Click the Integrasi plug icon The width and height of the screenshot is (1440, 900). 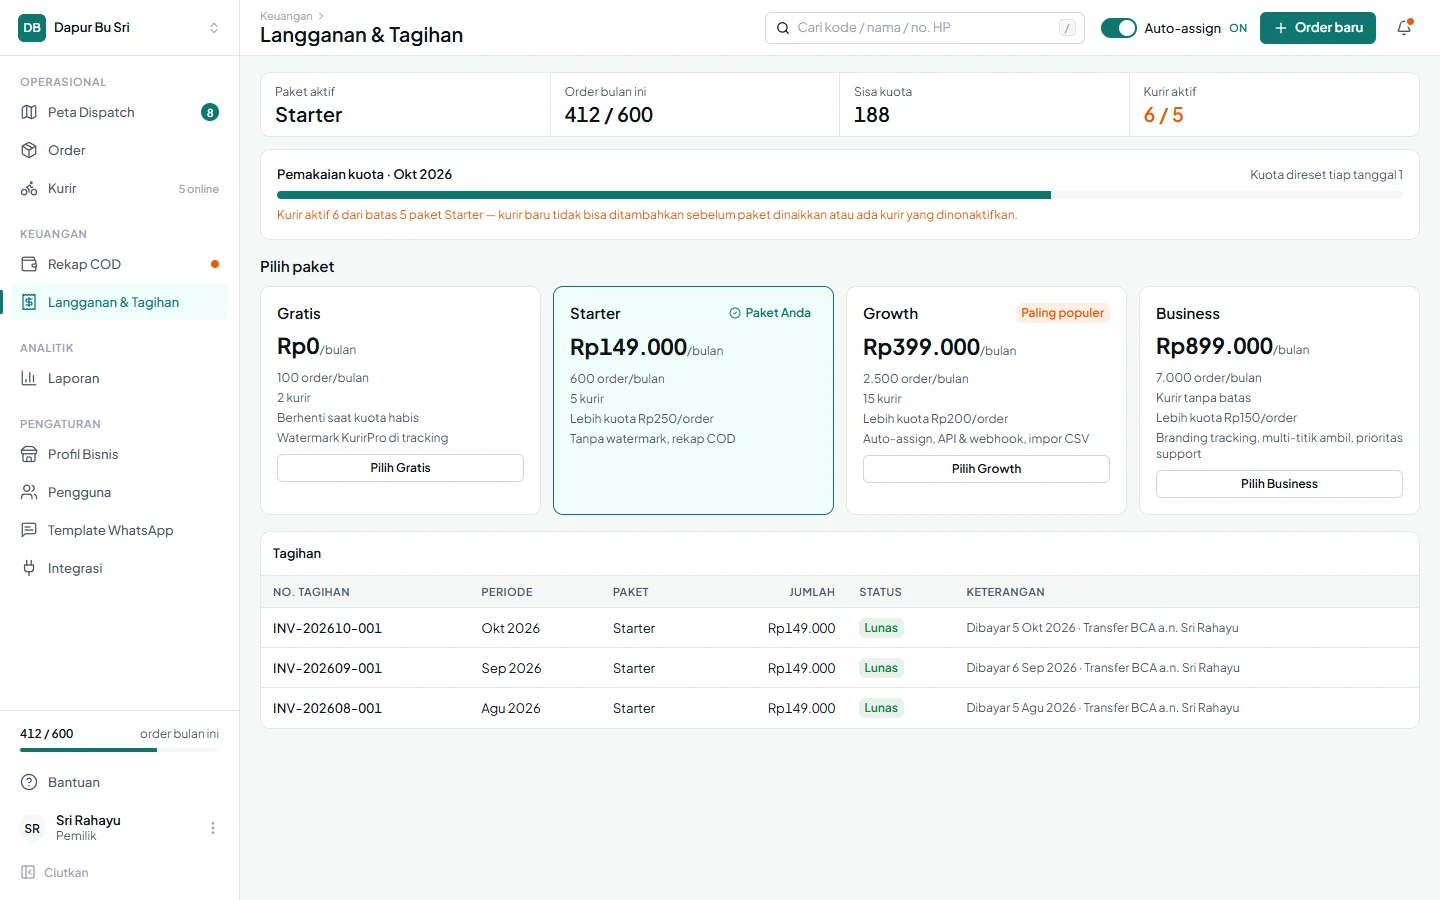click(x=29, y=568)
